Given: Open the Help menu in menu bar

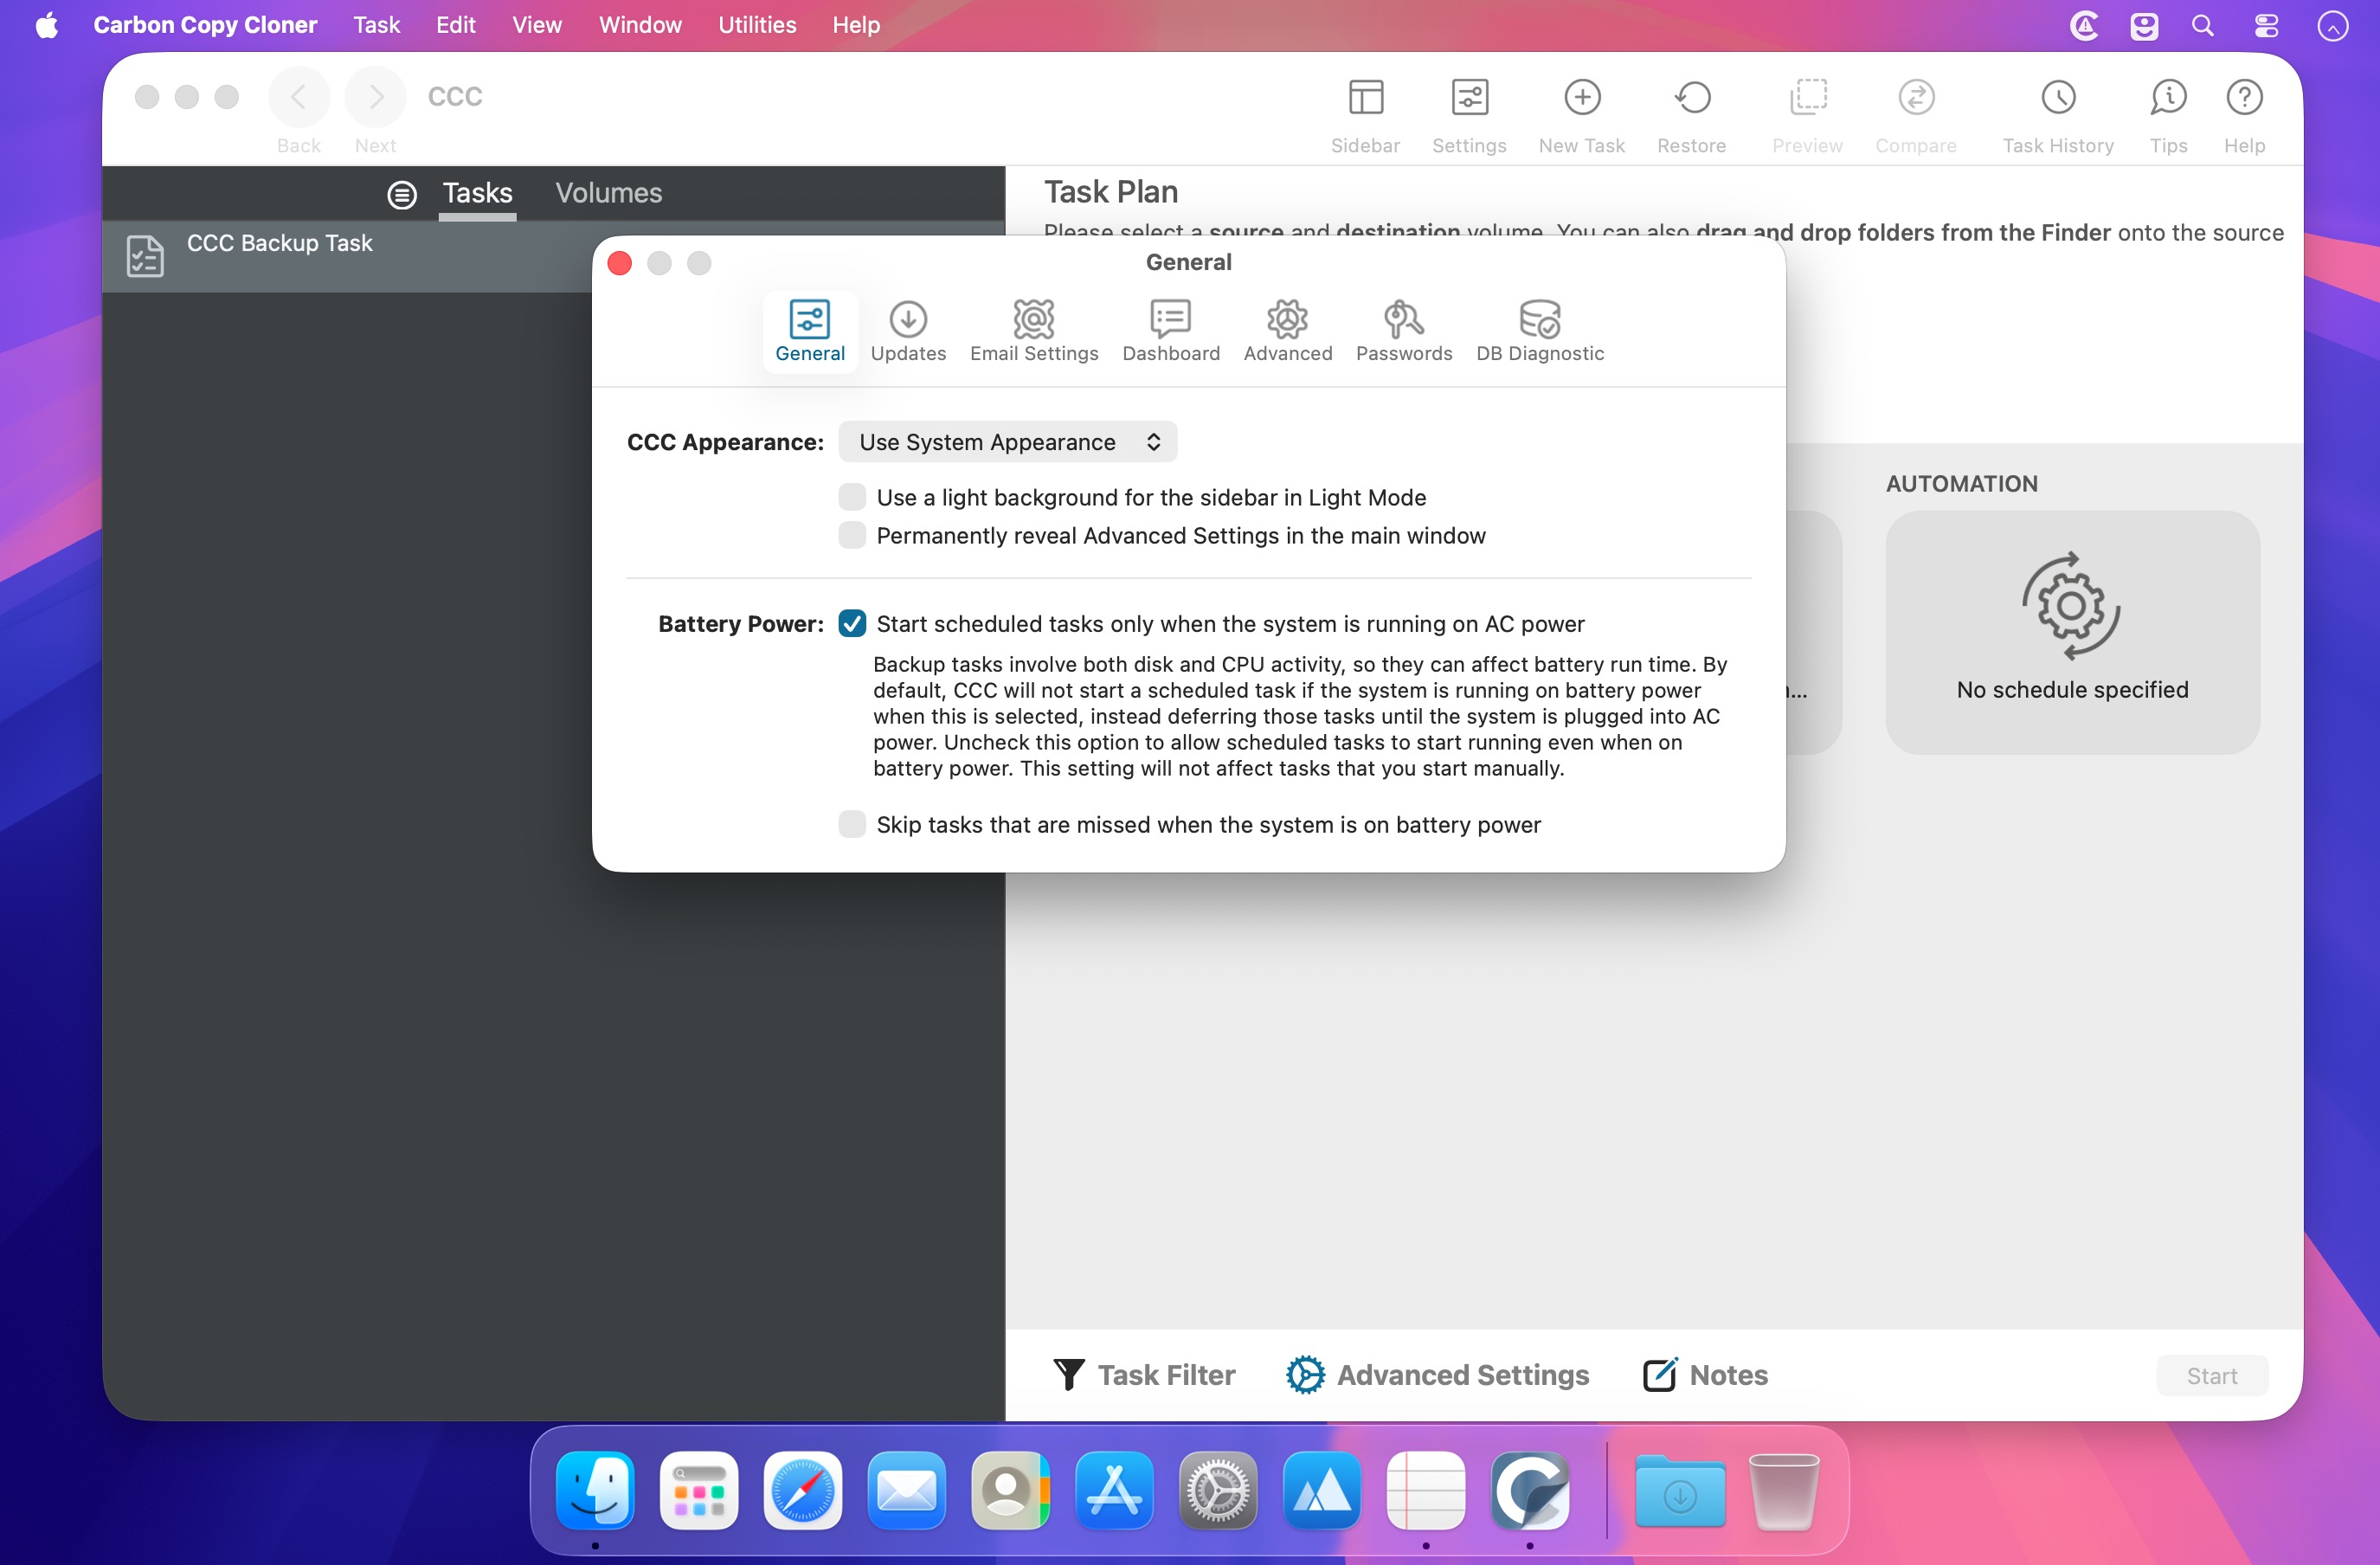Looking at the screenshot, I should [856, 25].
